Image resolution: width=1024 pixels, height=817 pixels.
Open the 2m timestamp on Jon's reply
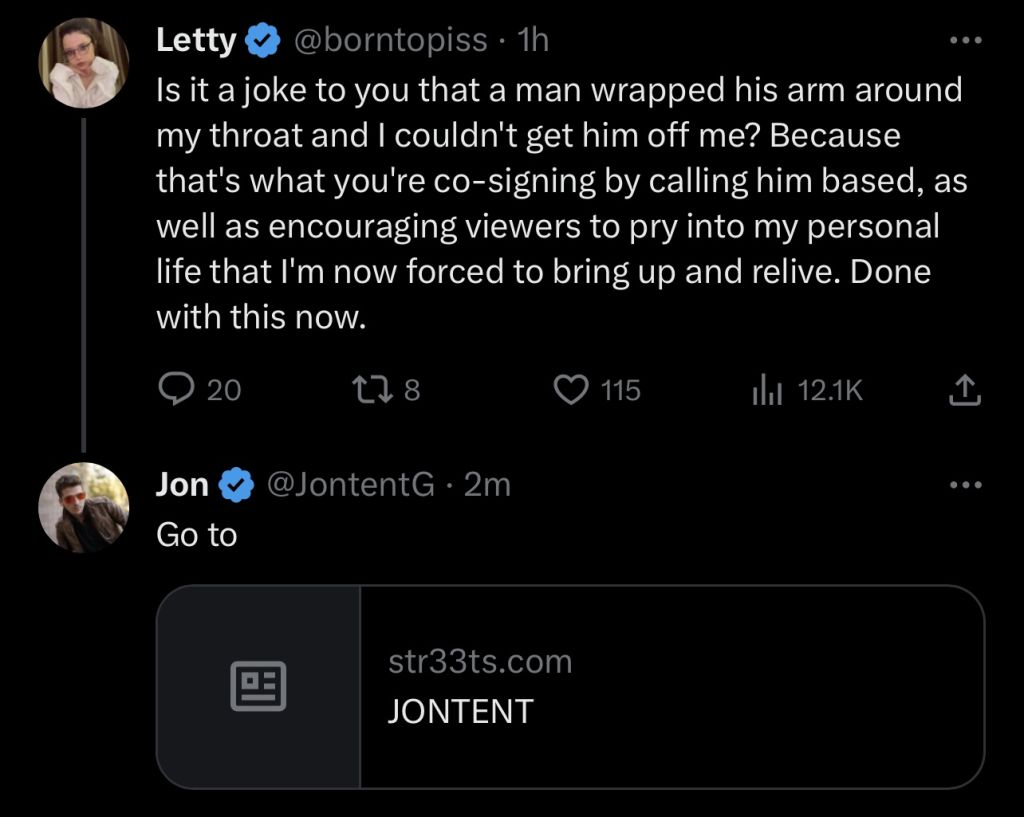tap(488, 485)
